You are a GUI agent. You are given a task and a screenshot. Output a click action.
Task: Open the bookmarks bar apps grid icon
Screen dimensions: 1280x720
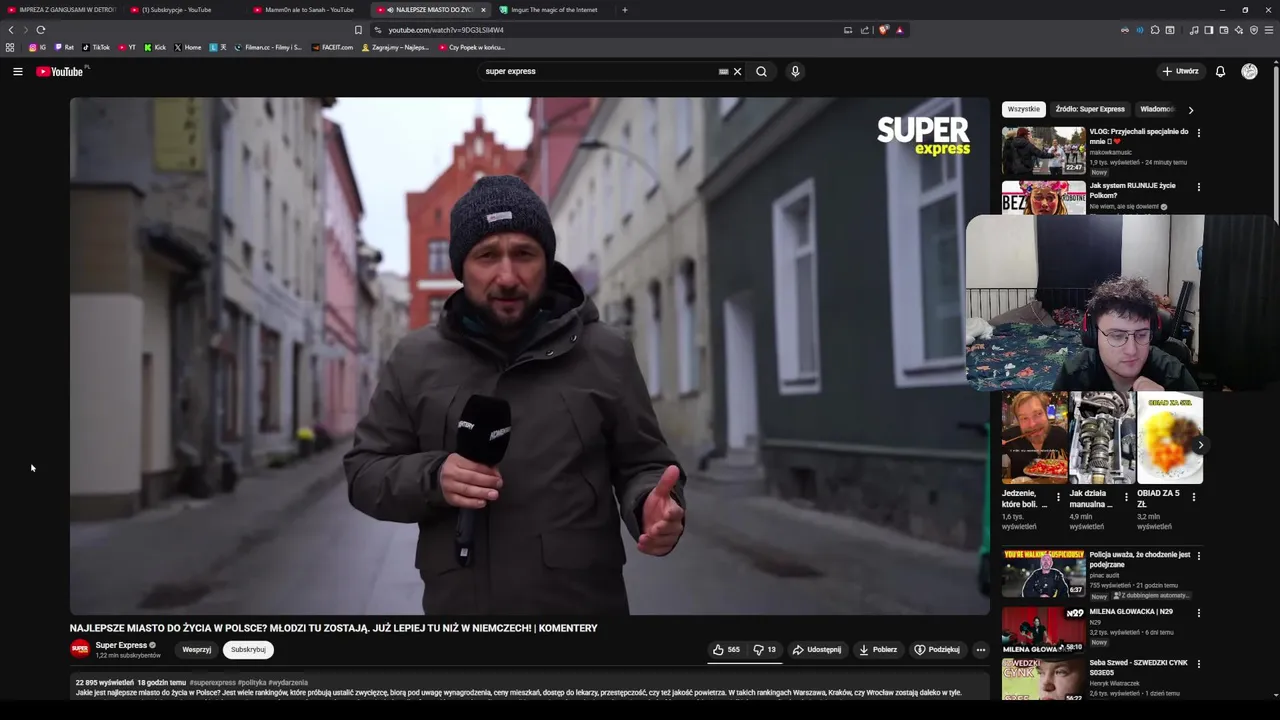tap(10, 47)
